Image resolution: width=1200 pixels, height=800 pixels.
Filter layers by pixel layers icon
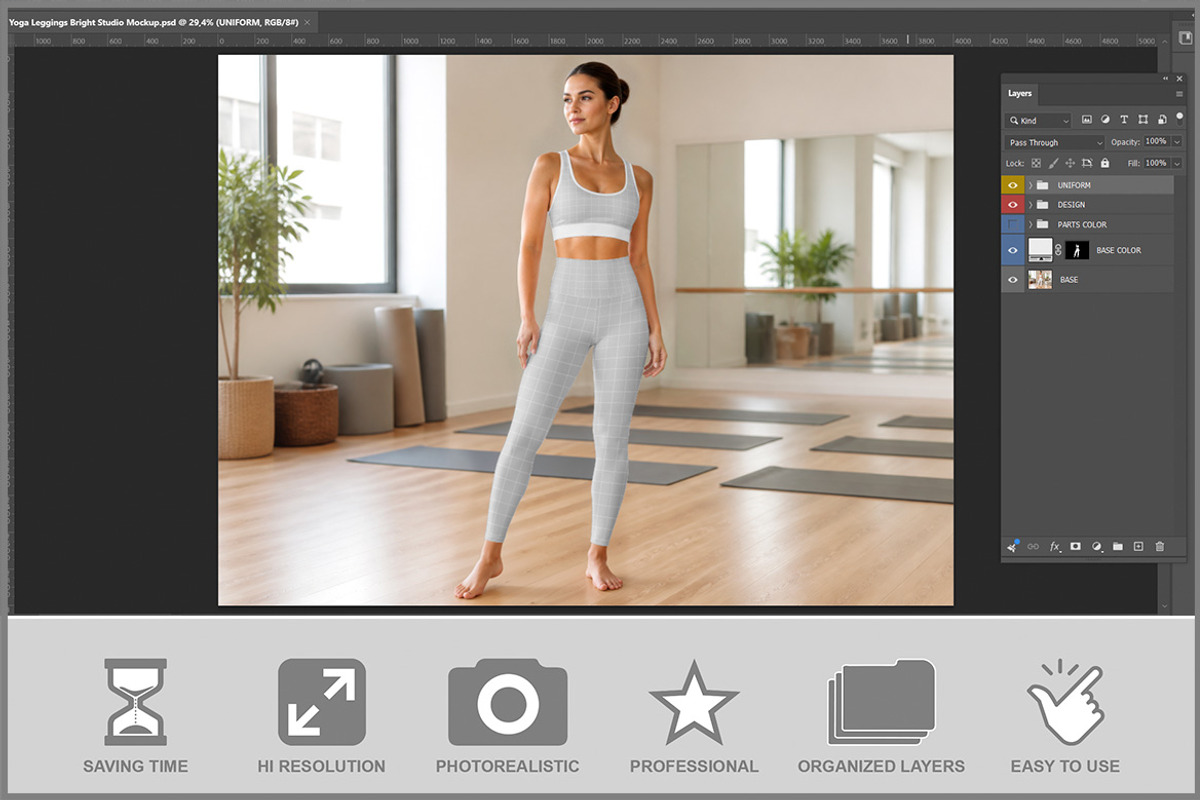[1087, 120]
